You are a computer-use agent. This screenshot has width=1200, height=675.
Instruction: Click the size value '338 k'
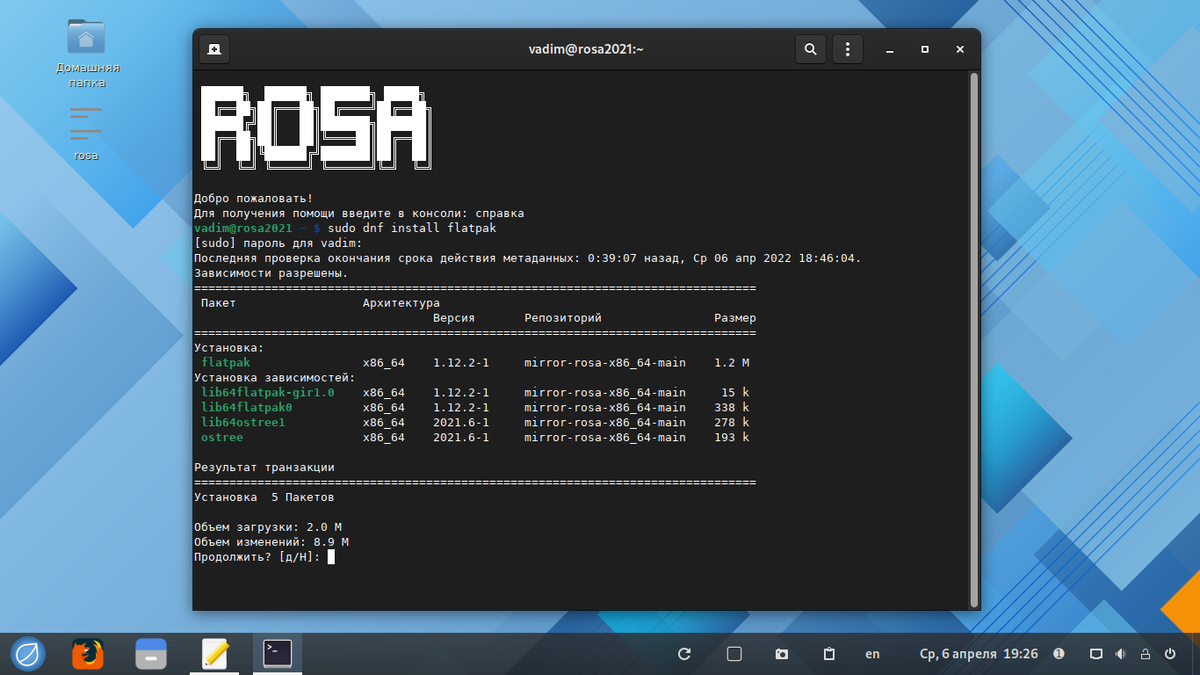pyautogui.click(x=732, y=407)
